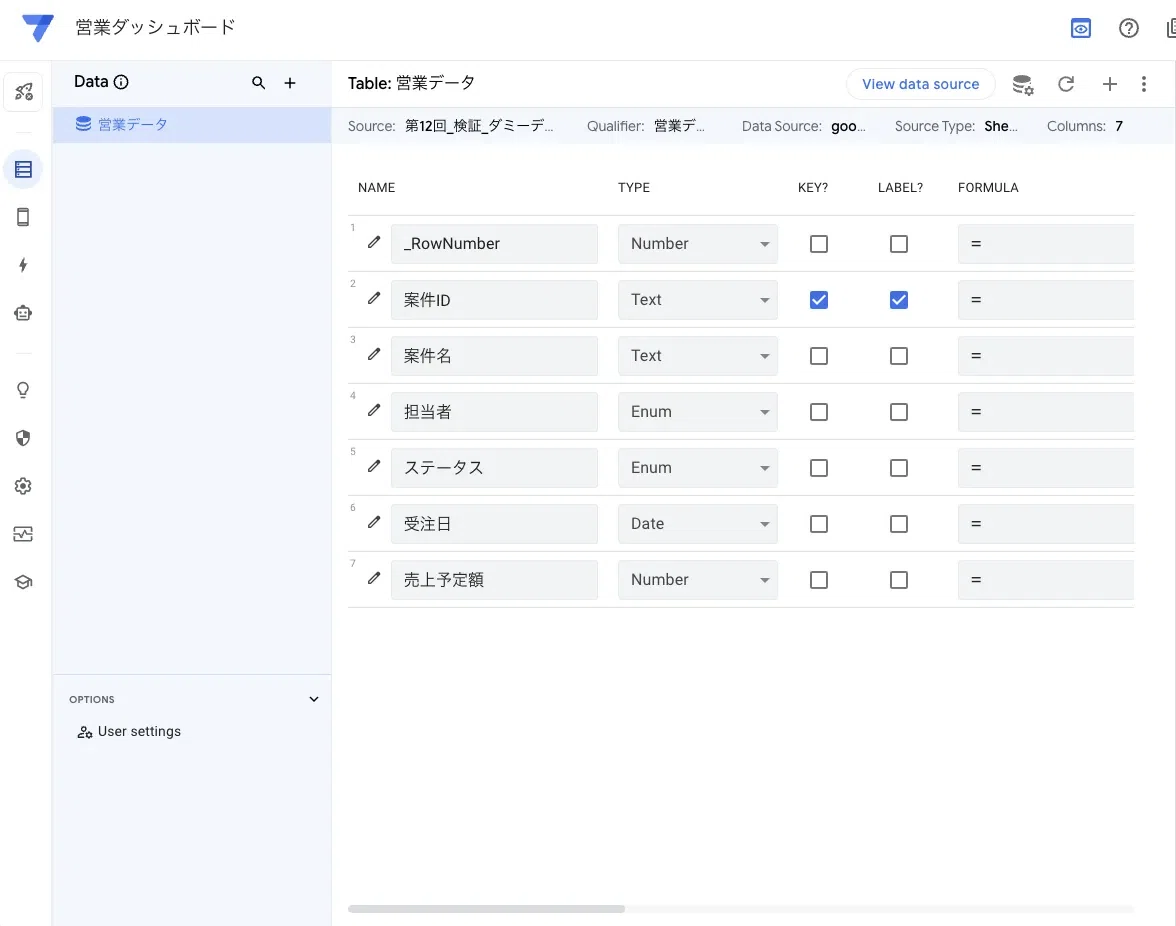Image resolution: width=1176 pixels, height=926 pixels.
Task: Click the _RowNumber name field
Action: (x=494, y=244)
